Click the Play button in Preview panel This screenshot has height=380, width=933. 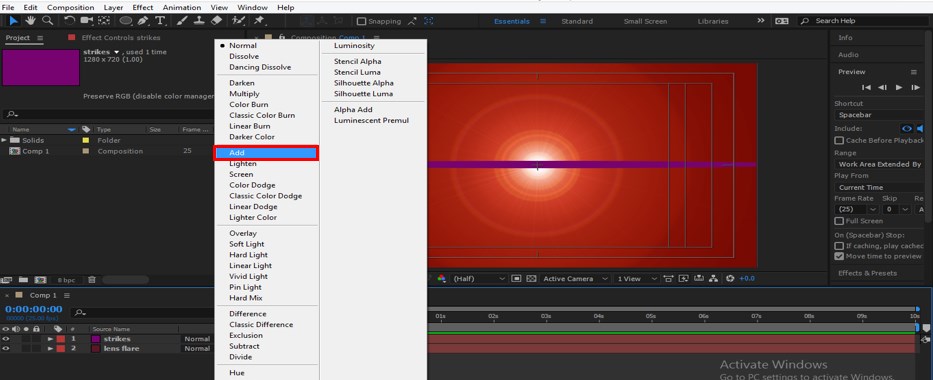click(x=899, y=87)
